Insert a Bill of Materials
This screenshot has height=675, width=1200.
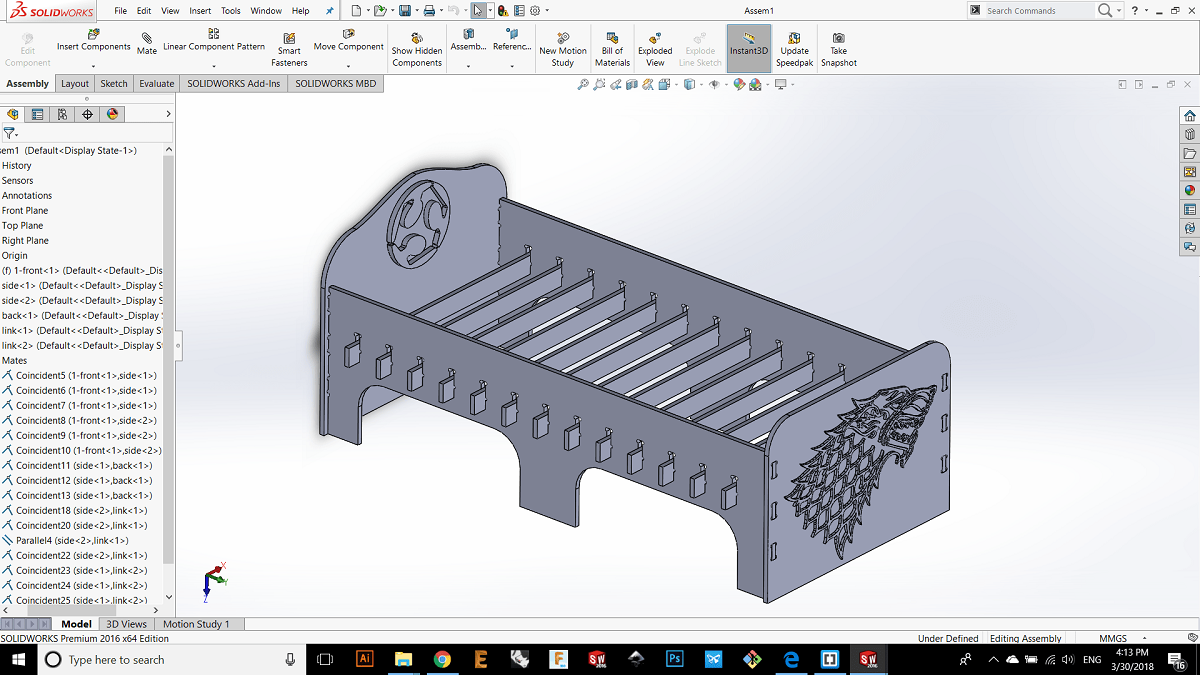click(x=612, y=50)
